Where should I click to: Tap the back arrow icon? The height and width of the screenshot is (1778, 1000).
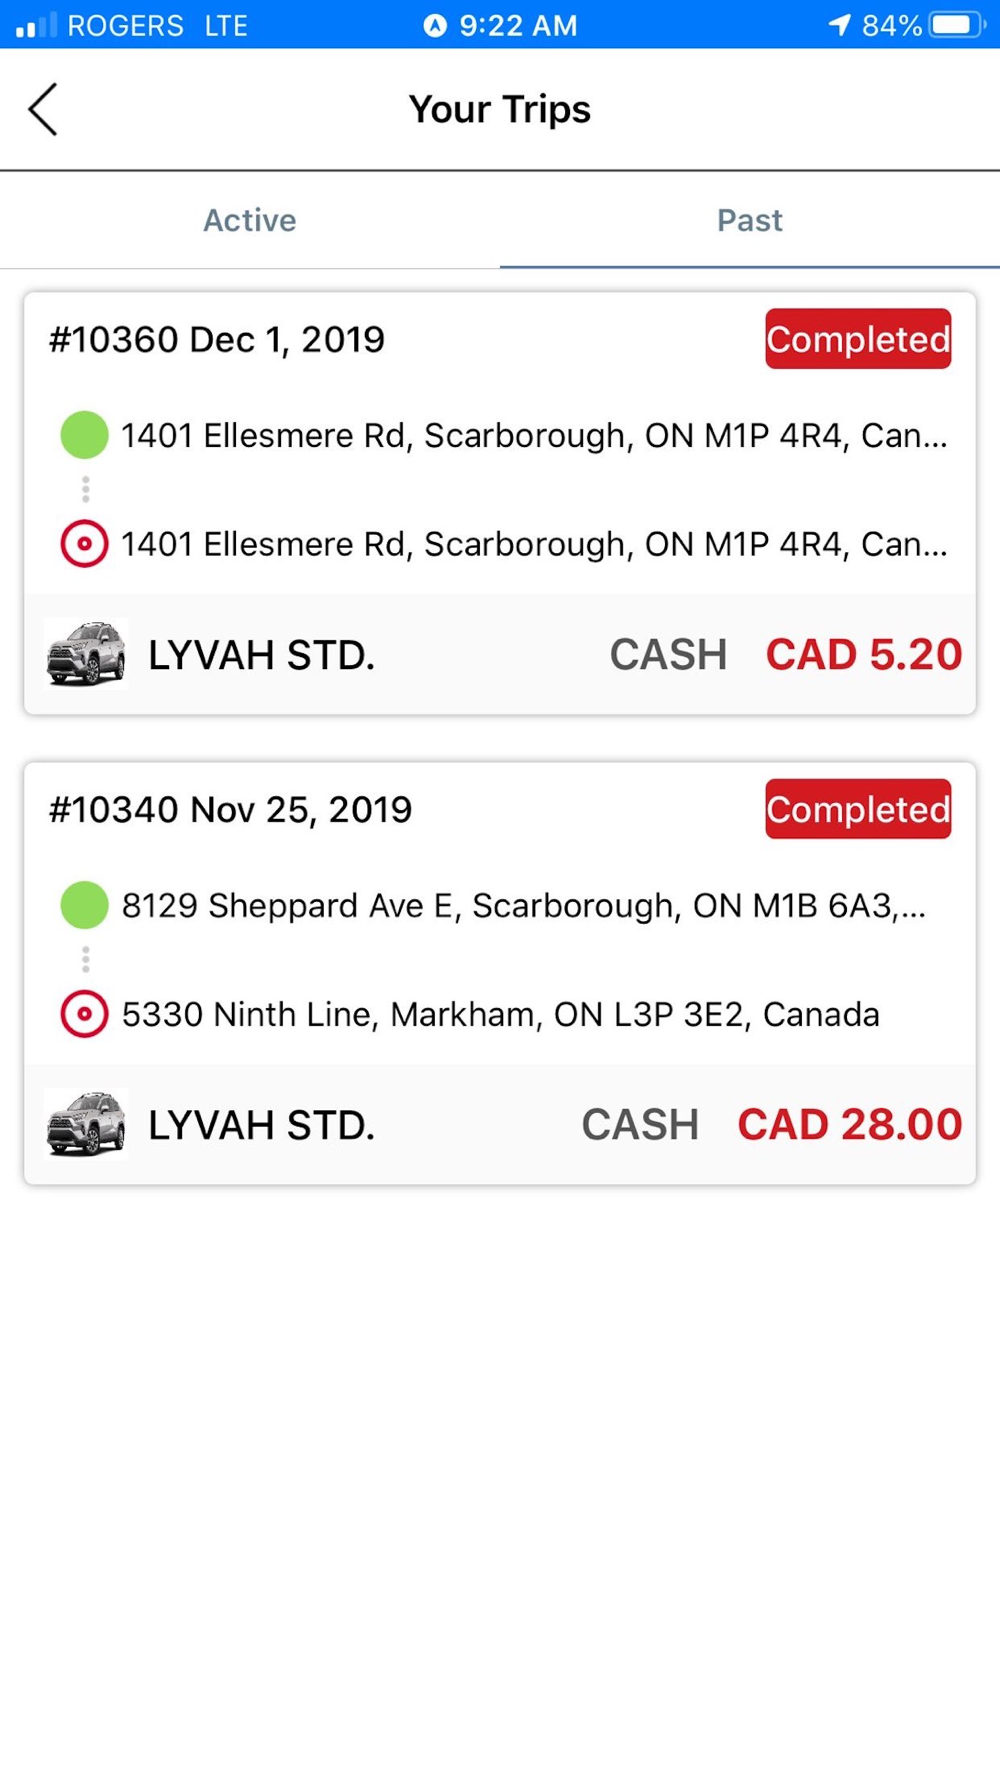pyautogui.click(x=43, y=109)
